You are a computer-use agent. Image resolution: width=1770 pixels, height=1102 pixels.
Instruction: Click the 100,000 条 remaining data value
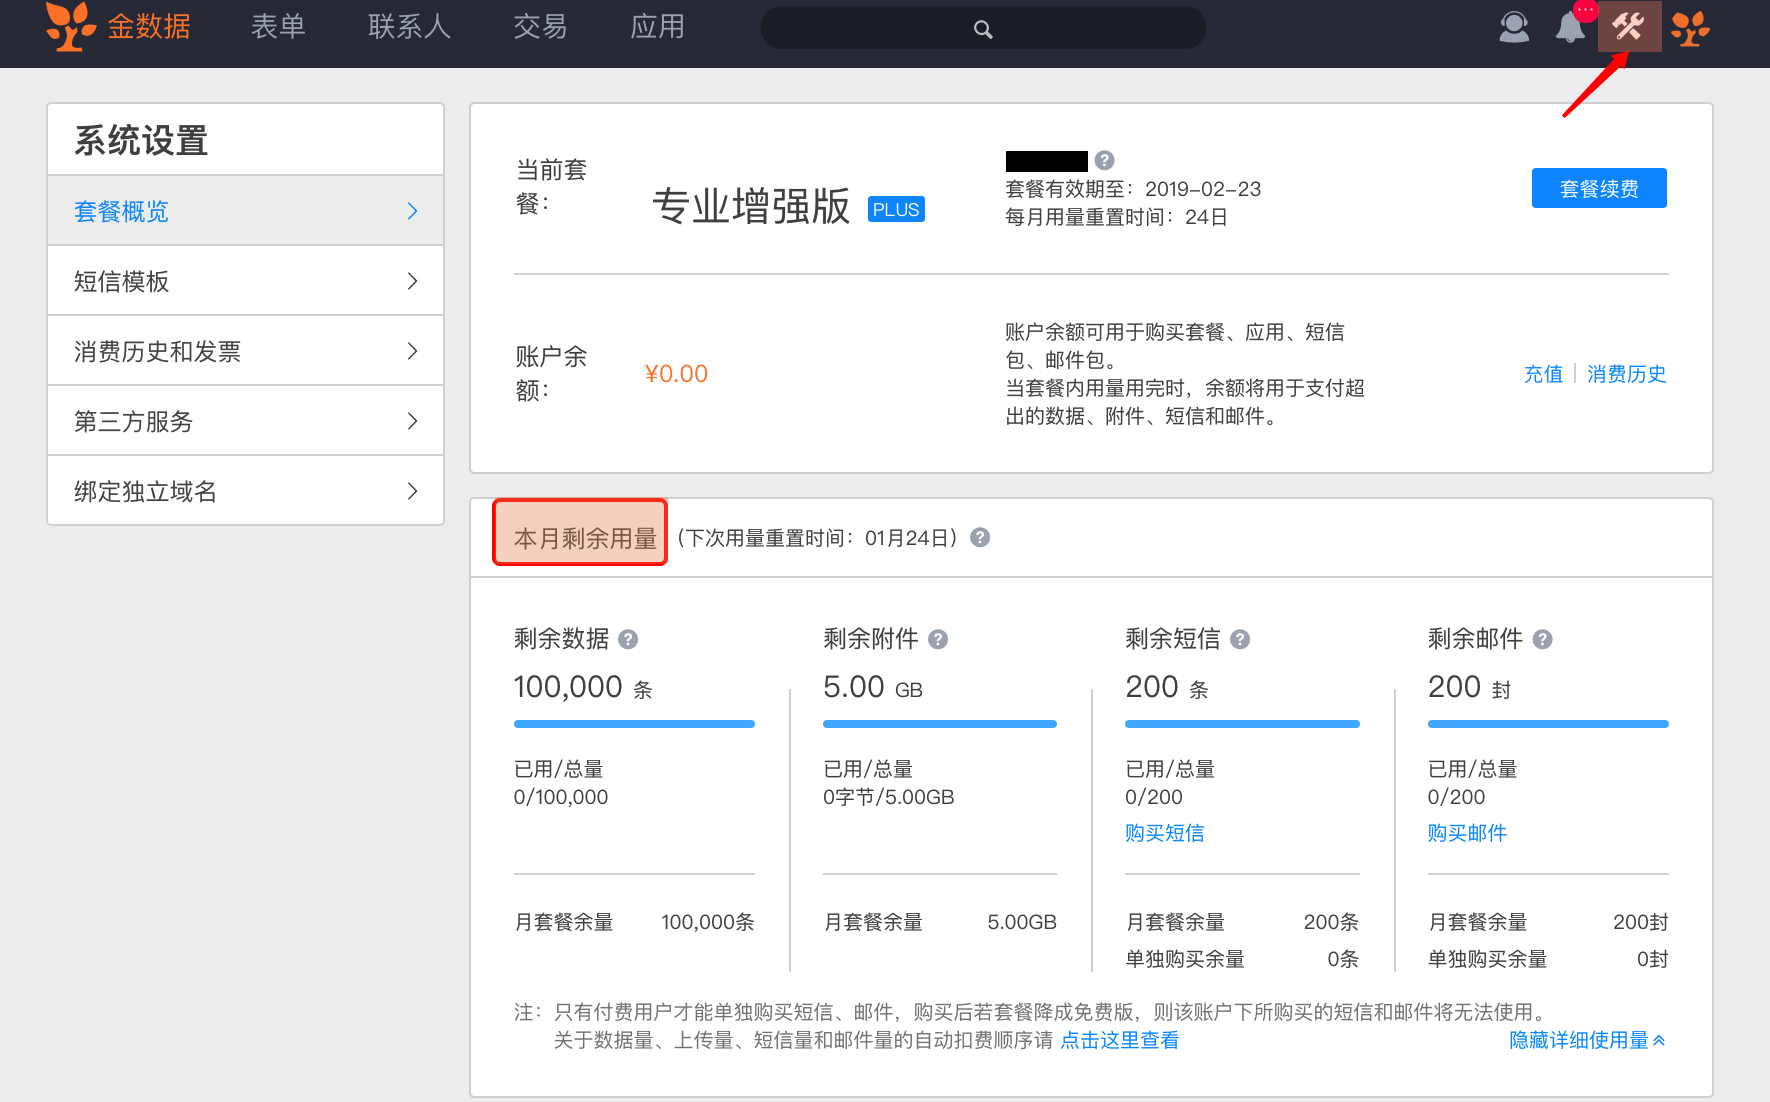pyautogui.click(x=583, y=687)
